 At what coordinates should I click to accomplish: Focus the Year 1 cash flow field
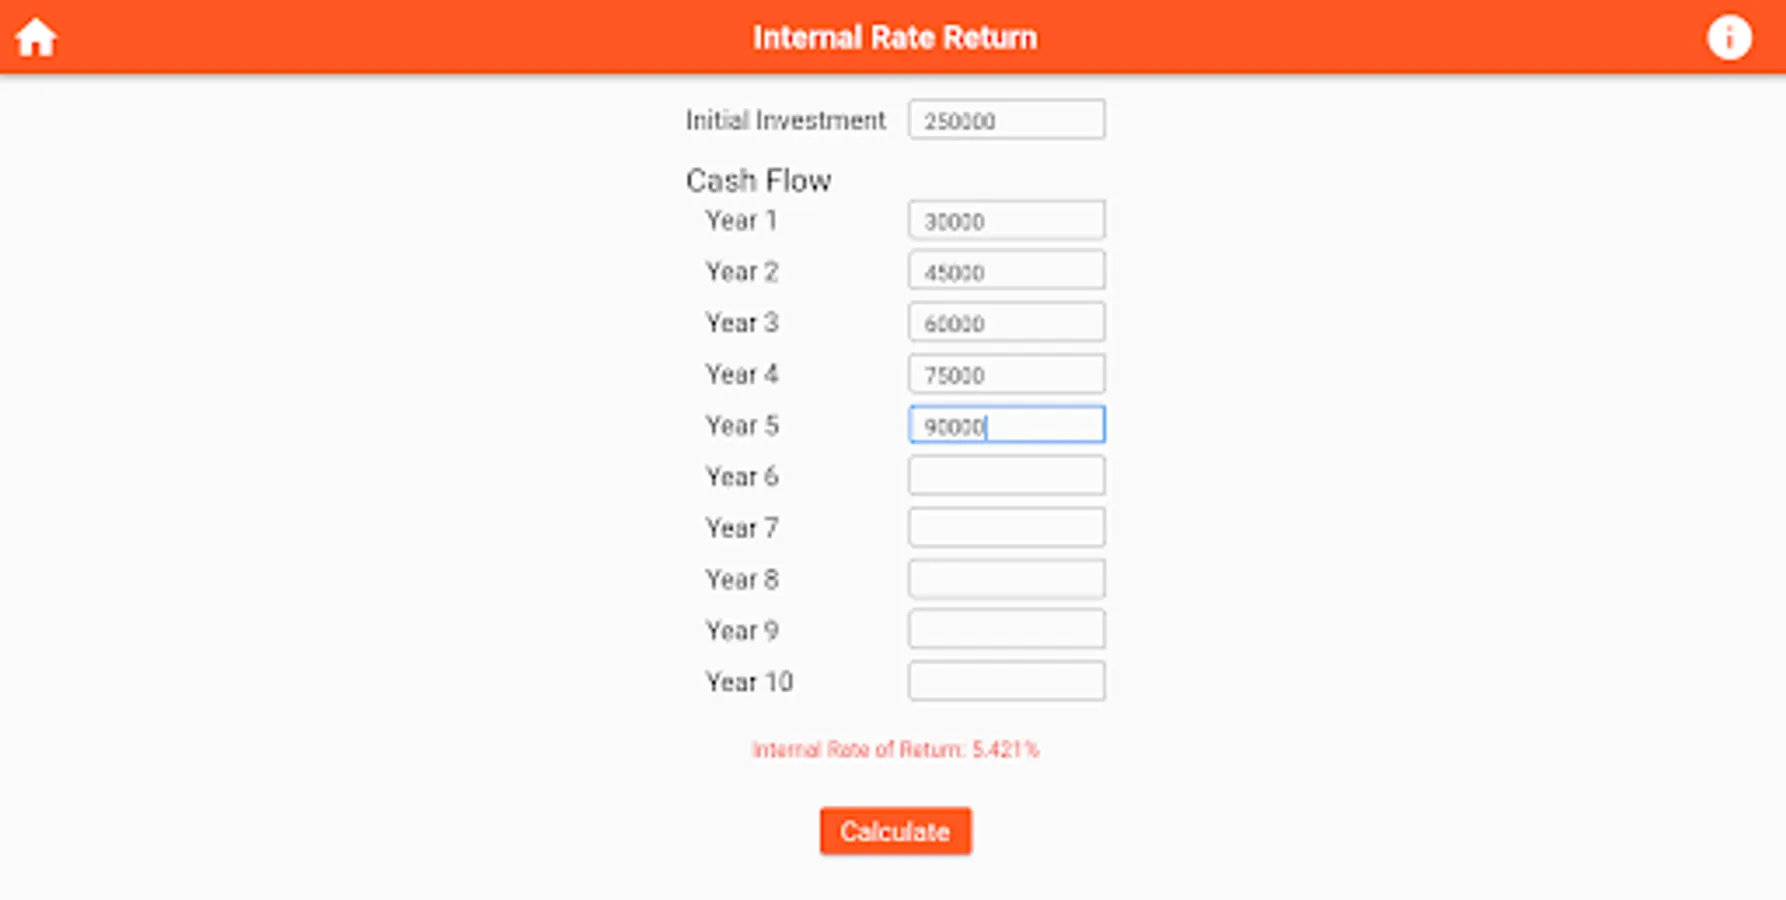pos(1006,221)
